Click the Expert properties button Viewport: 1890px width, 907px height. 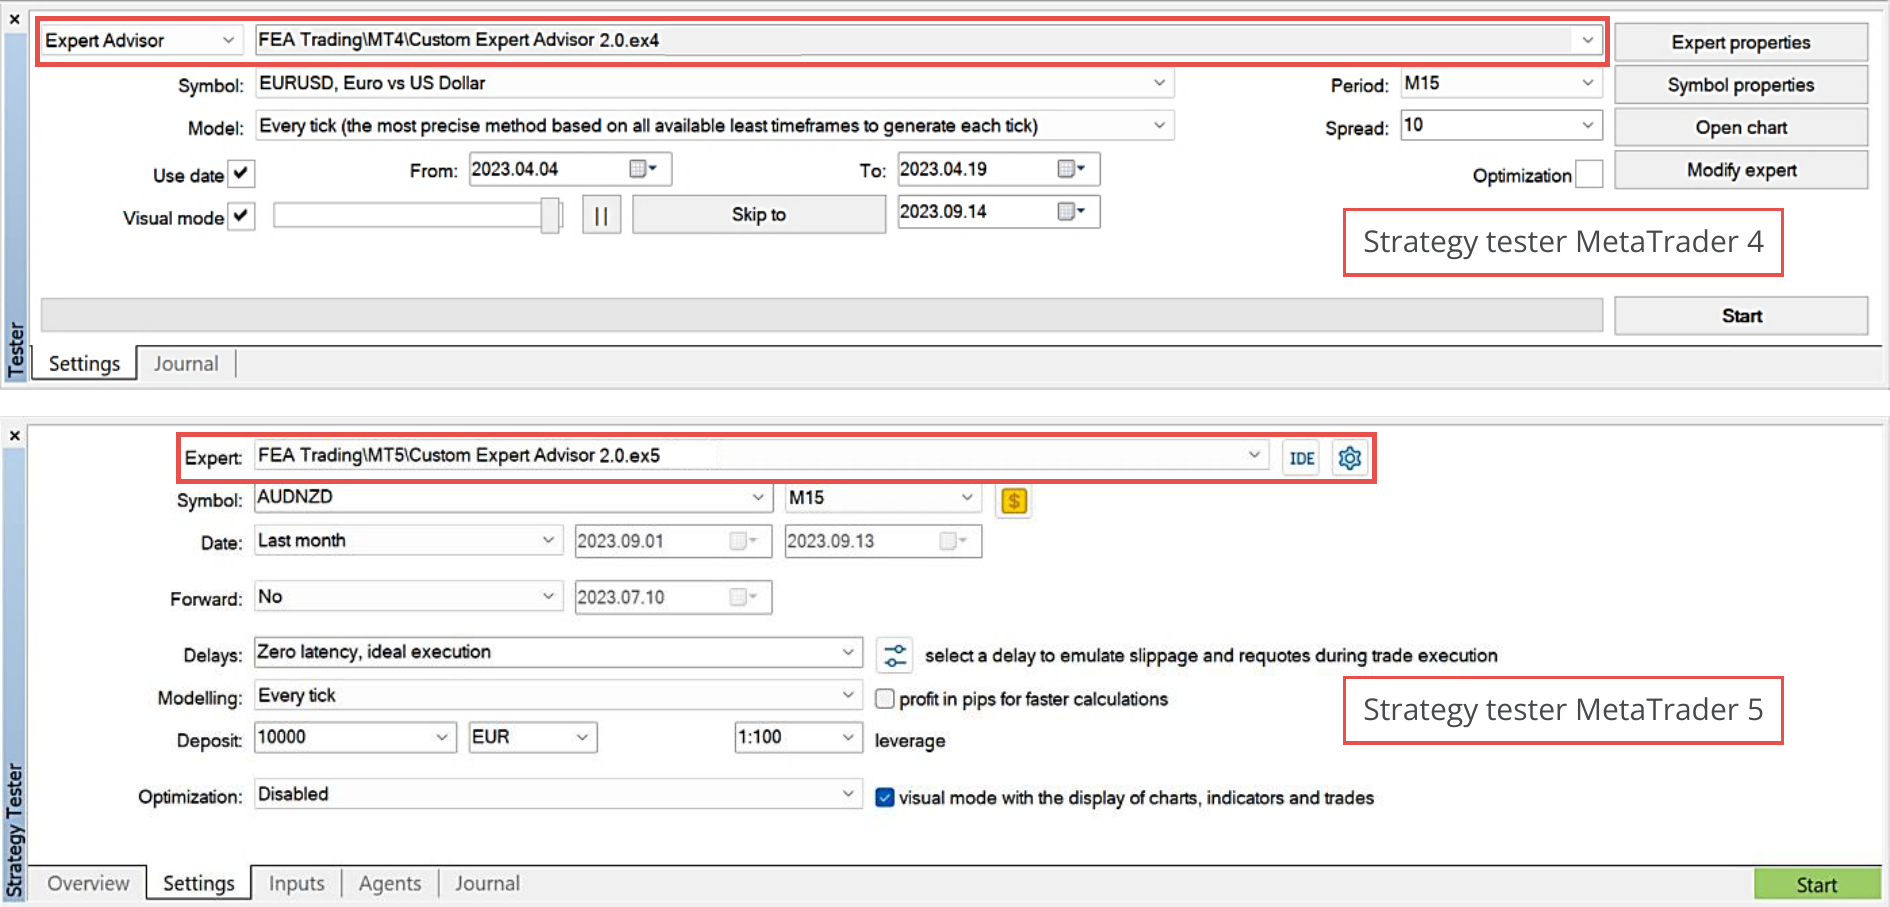(1741, 42)
